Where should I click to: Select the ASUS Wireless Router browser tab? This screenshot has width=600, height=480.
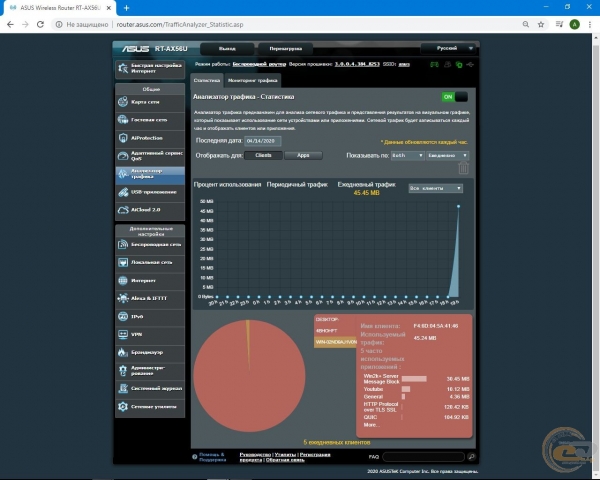tap(59, 8)
